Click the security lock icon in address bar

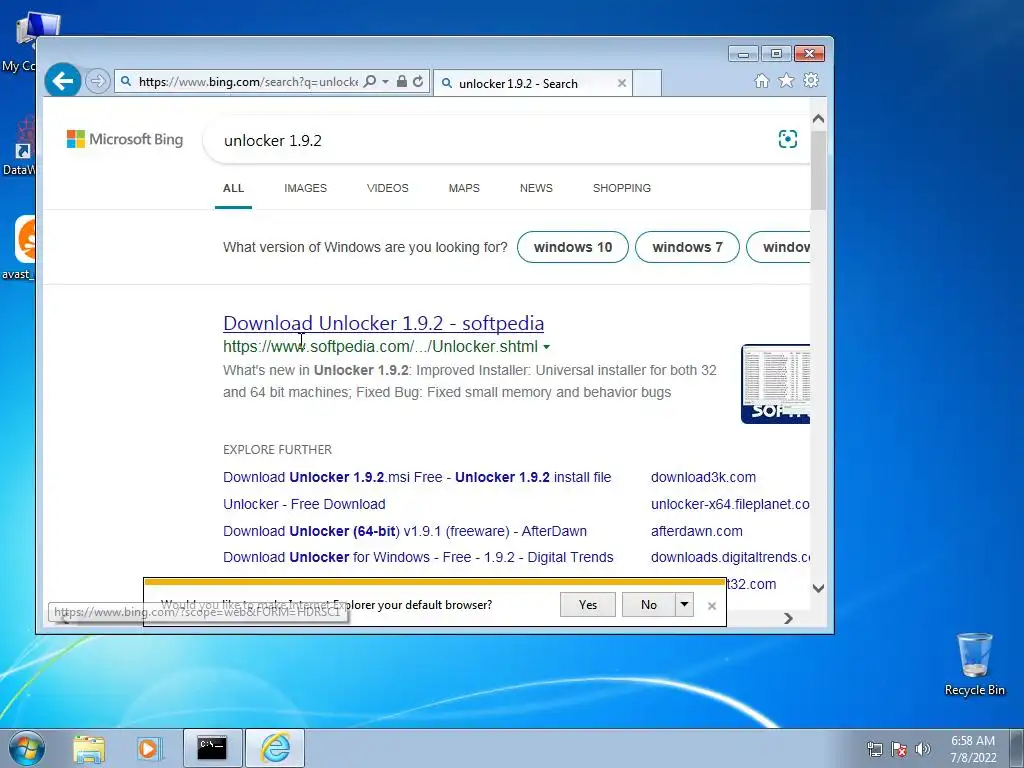pos(402,82)
